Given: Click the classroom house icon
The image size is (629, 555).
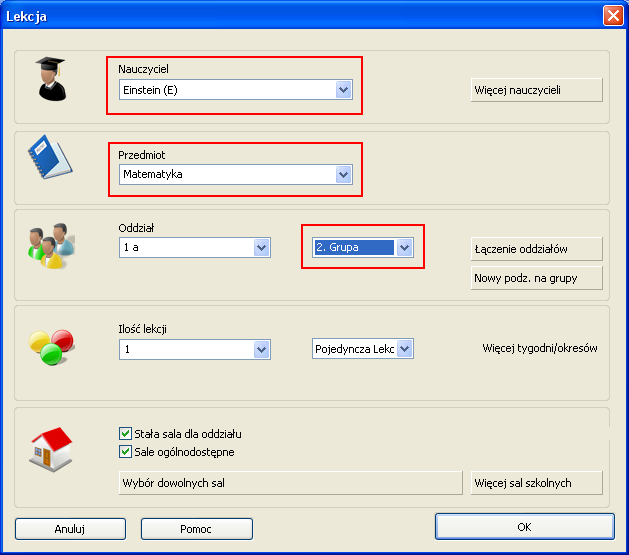Looking at the screenshot, I should (x=51, y=449).
